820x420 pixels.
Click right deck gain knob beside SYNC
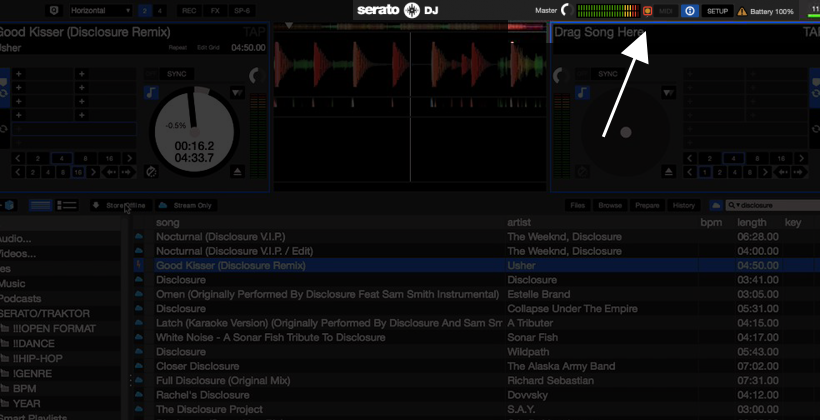(x=561, y=76)
